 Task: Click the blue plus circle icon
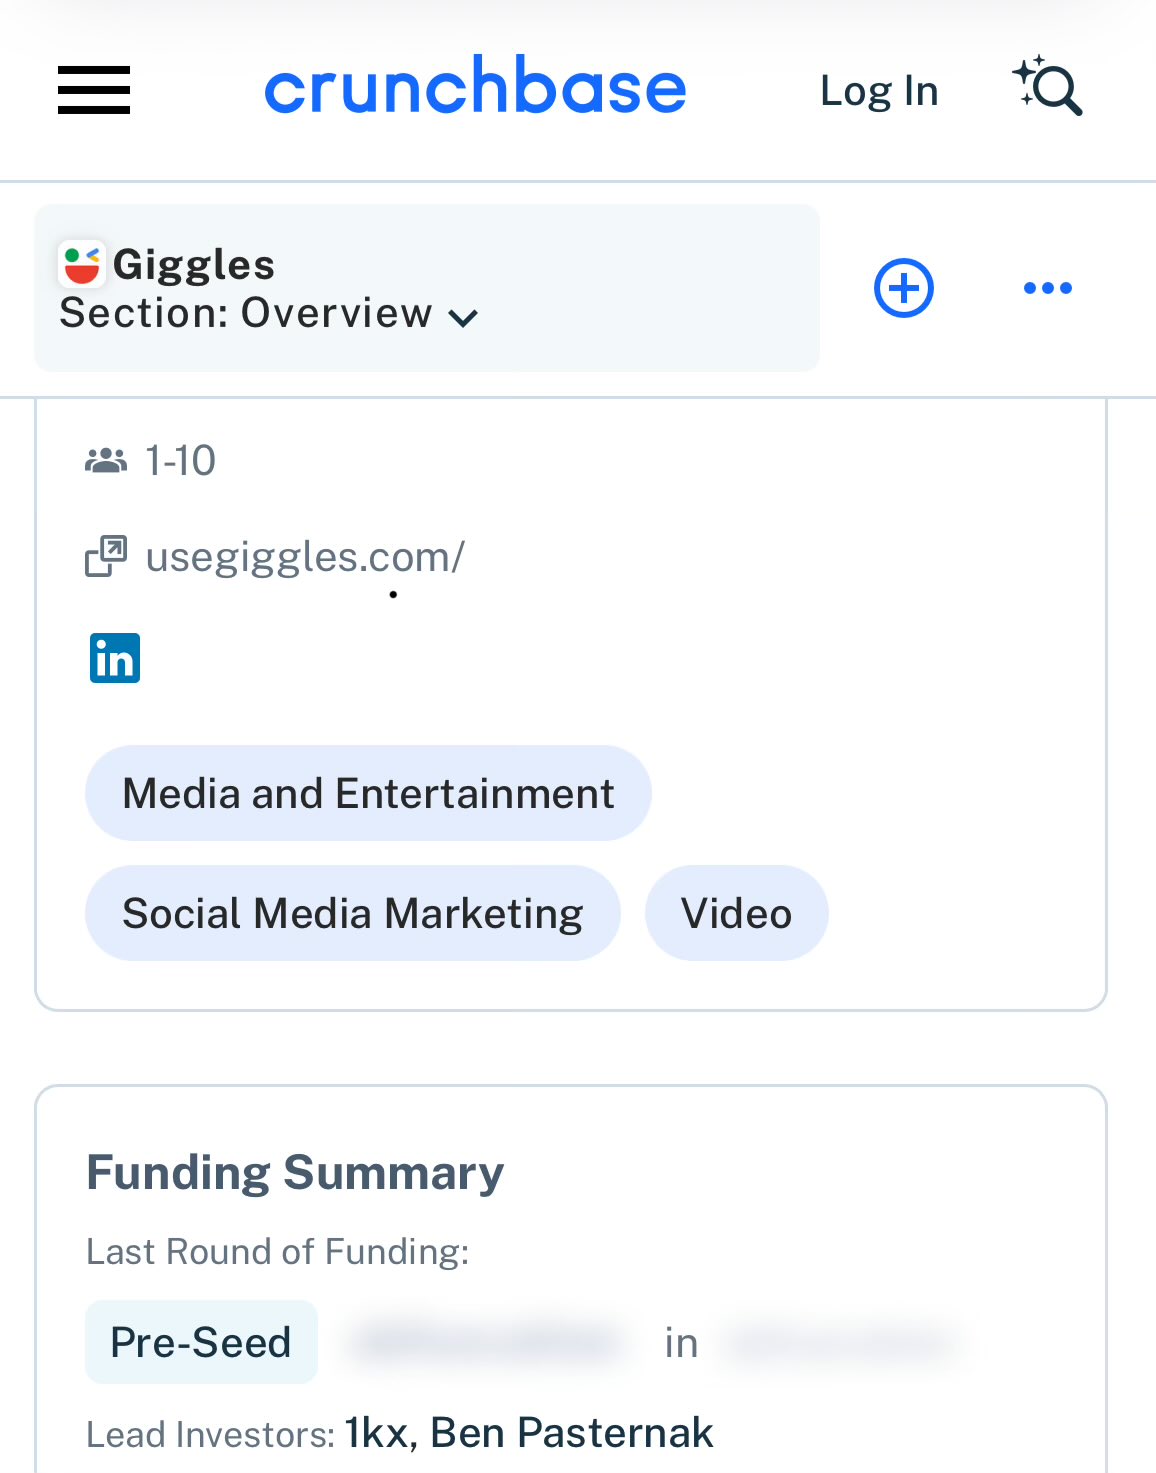coord(904,288)
